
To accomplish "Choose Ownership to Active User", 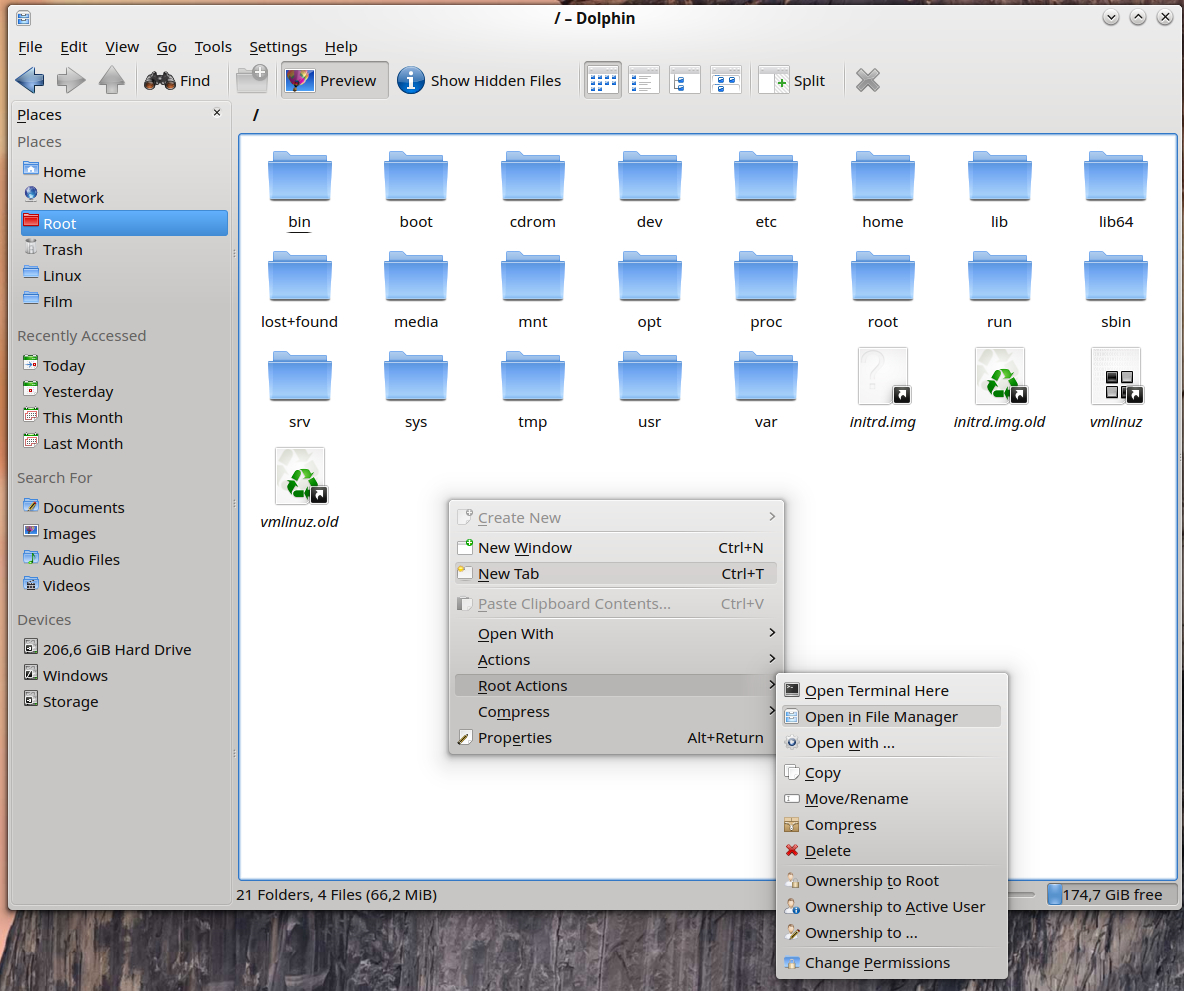I will tap(892, 906).
